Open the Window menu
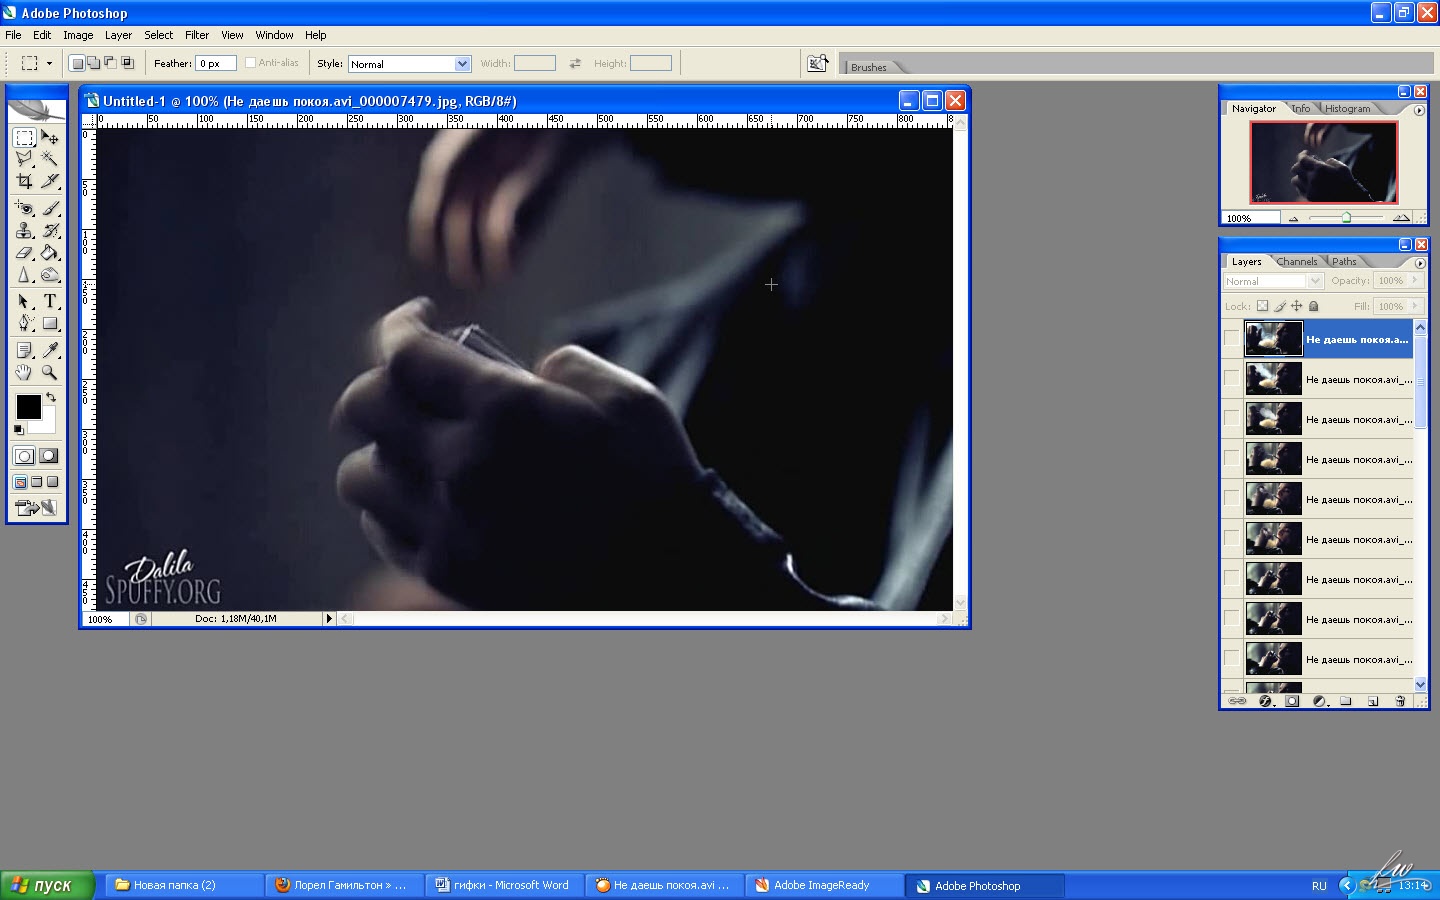Image resolution: width=1440 pixels, height=900 pixels. click(x=274, y=35)
